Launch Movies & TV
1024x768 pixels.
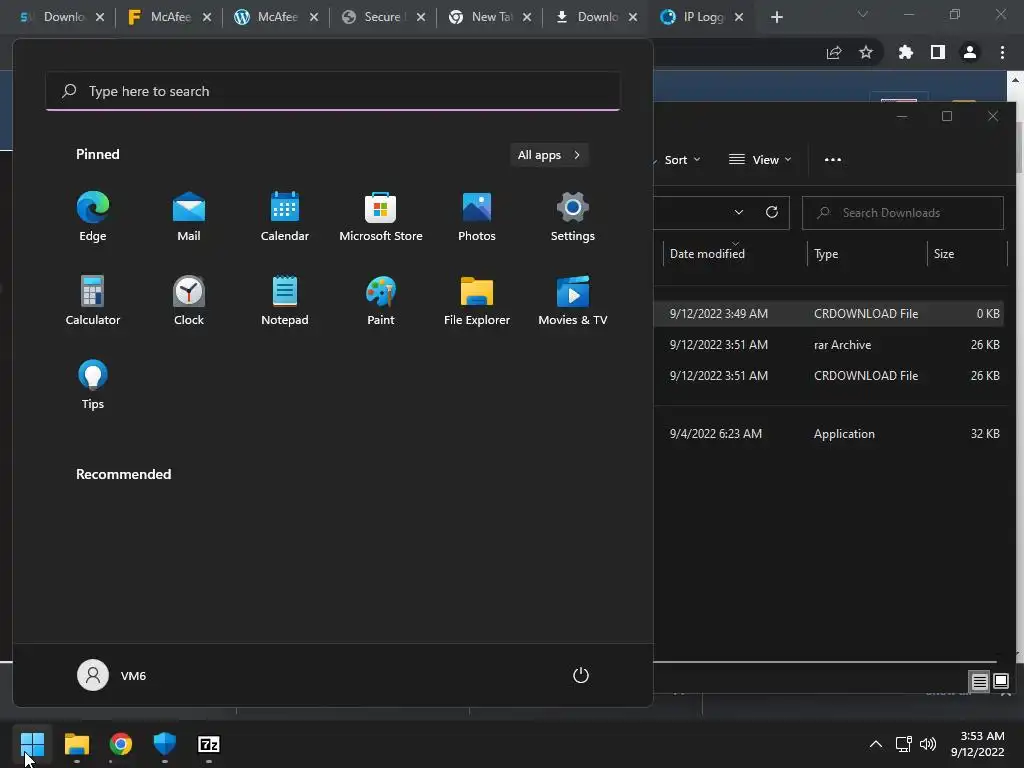[x=573, y=300]
